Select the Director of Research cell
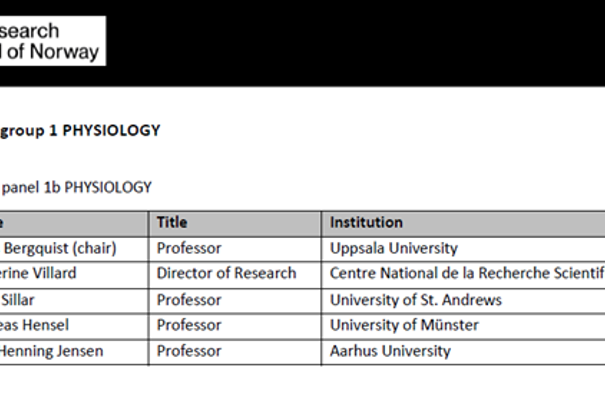Viewport: 605px width, 404px height. (x=234, y=275)
